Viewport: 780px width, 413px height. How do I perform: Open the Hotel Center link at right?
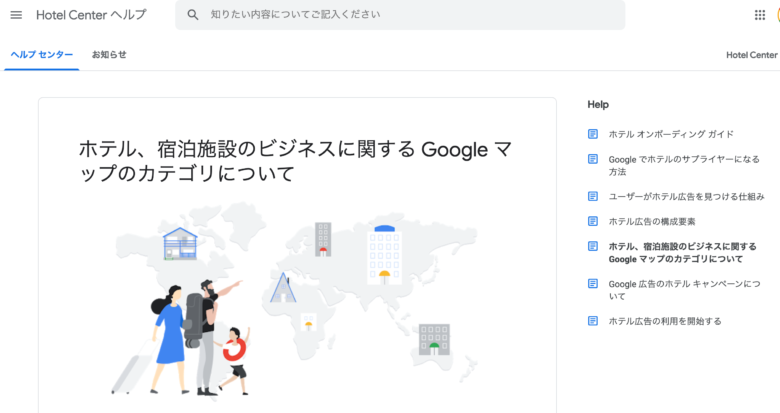[752, 55]
